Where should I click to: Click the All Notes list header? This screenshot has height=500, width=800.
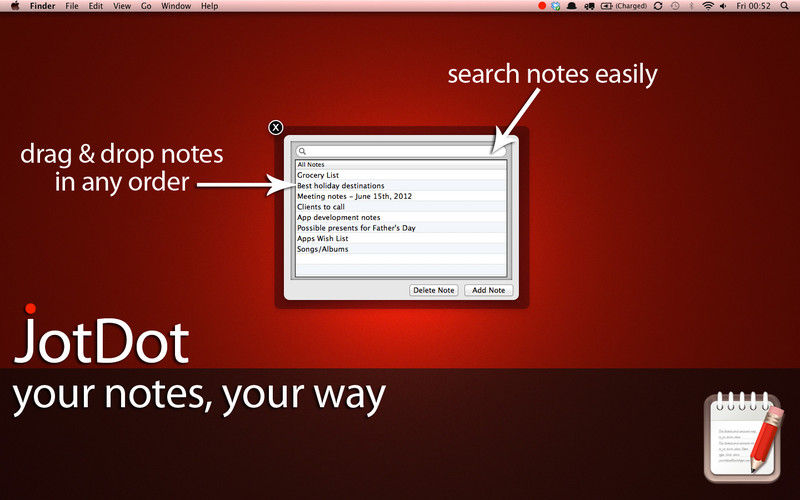point(401,164)
